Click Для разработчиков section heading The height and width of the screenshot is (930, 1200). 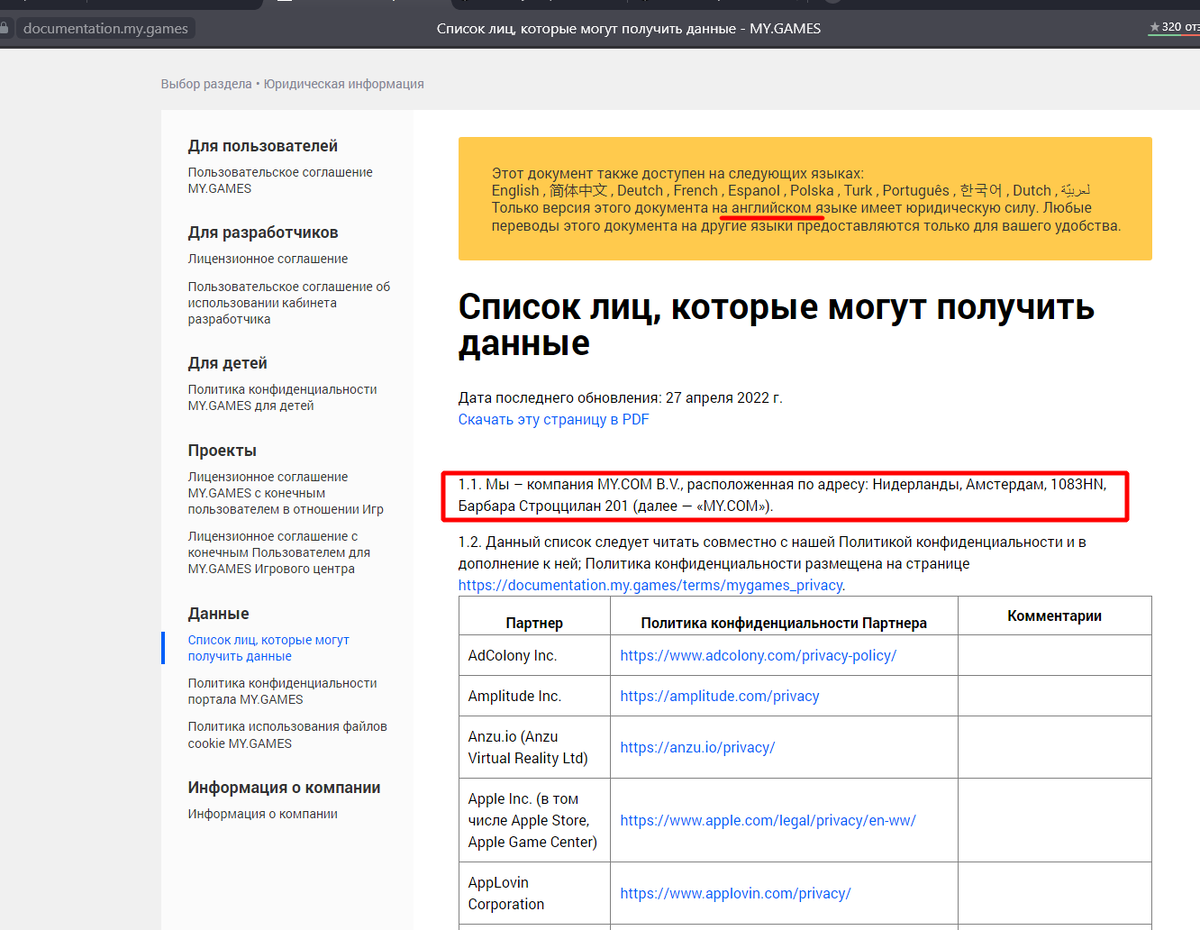tap(263, 232)
